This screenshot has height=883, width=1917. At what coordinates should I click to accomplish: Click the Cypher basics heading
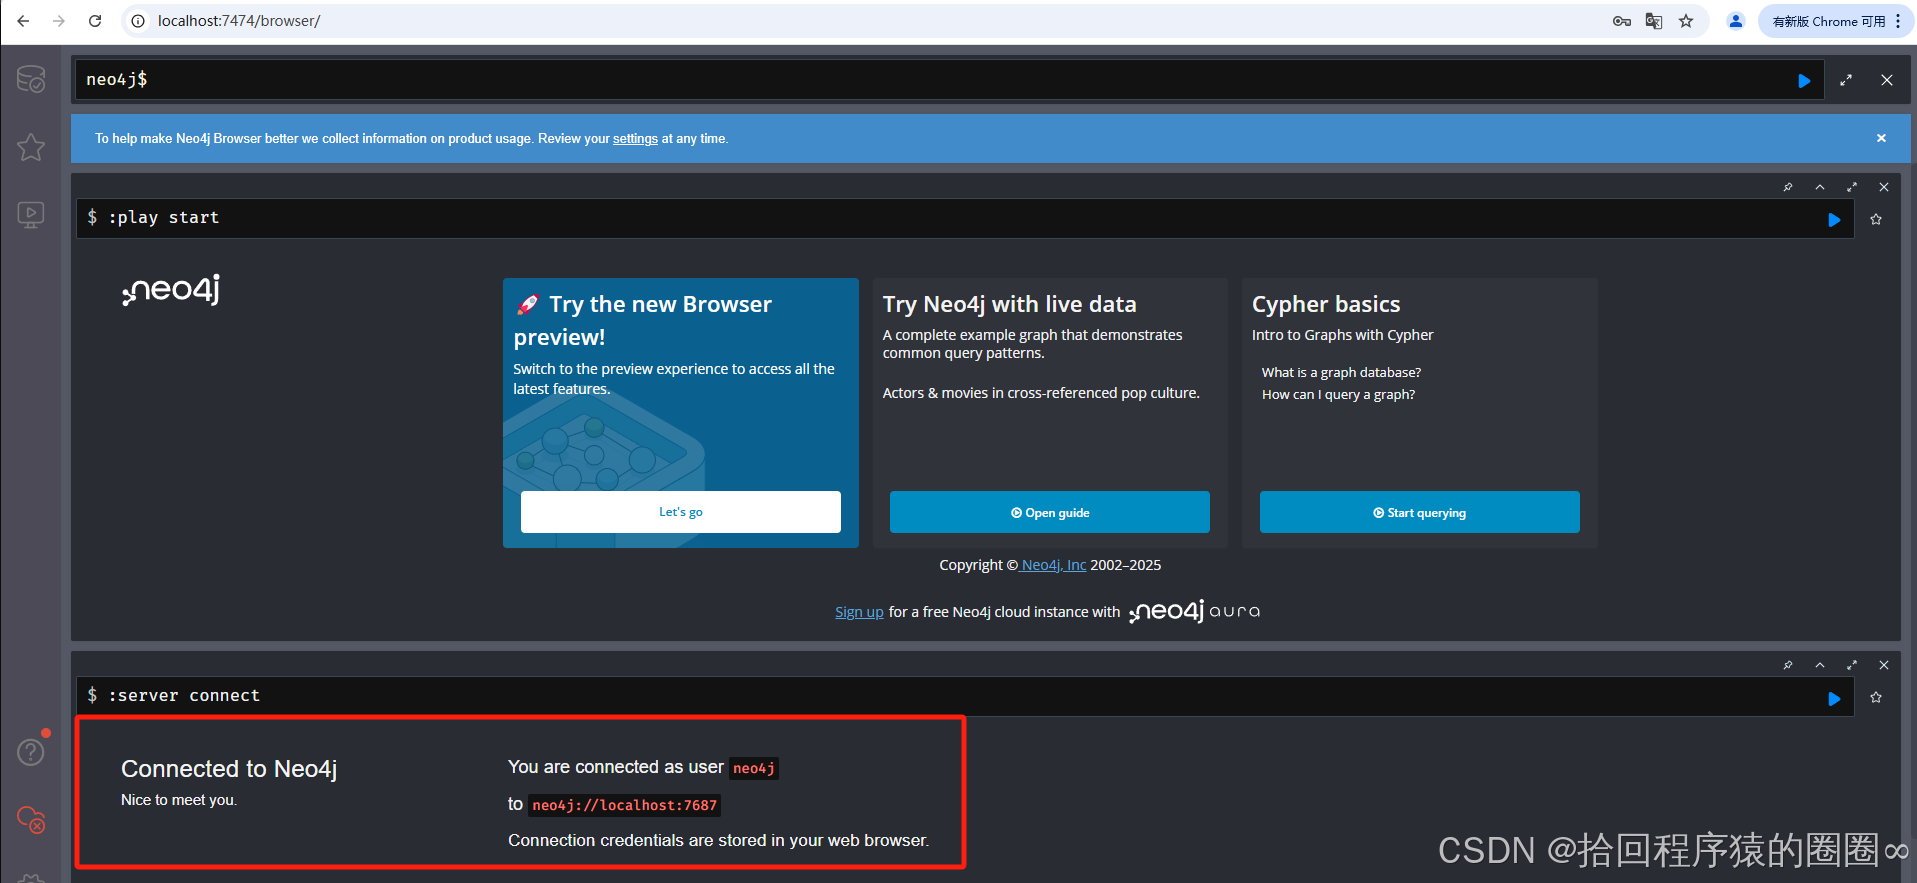pyautogui.click(x=1326, y=304)
